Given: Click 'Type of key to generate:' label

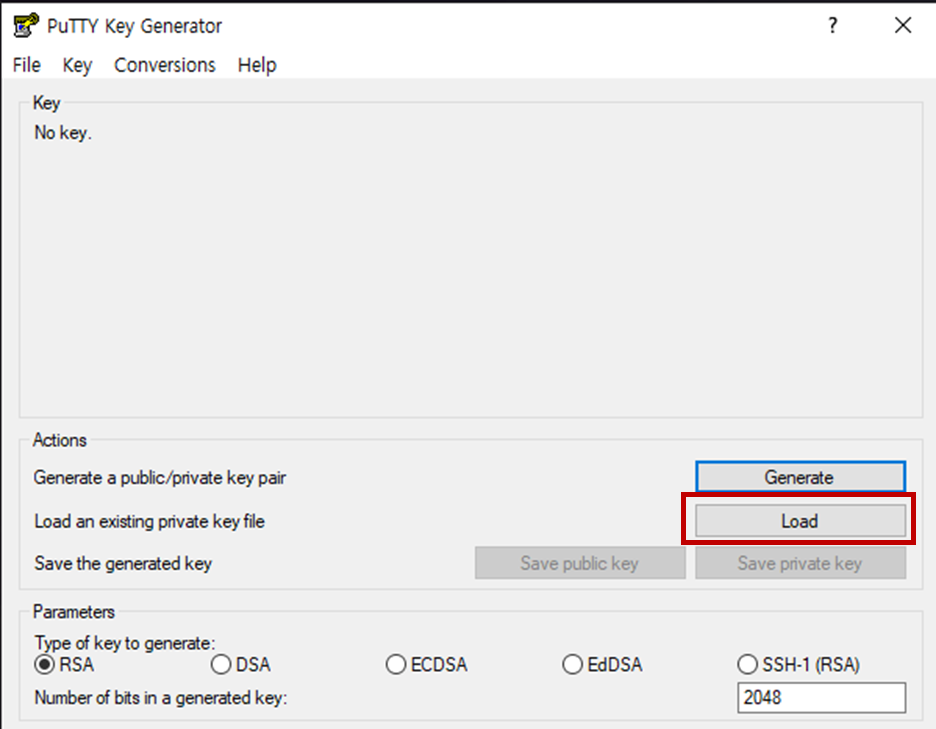Looking at the screenshot, I should 125,643.
